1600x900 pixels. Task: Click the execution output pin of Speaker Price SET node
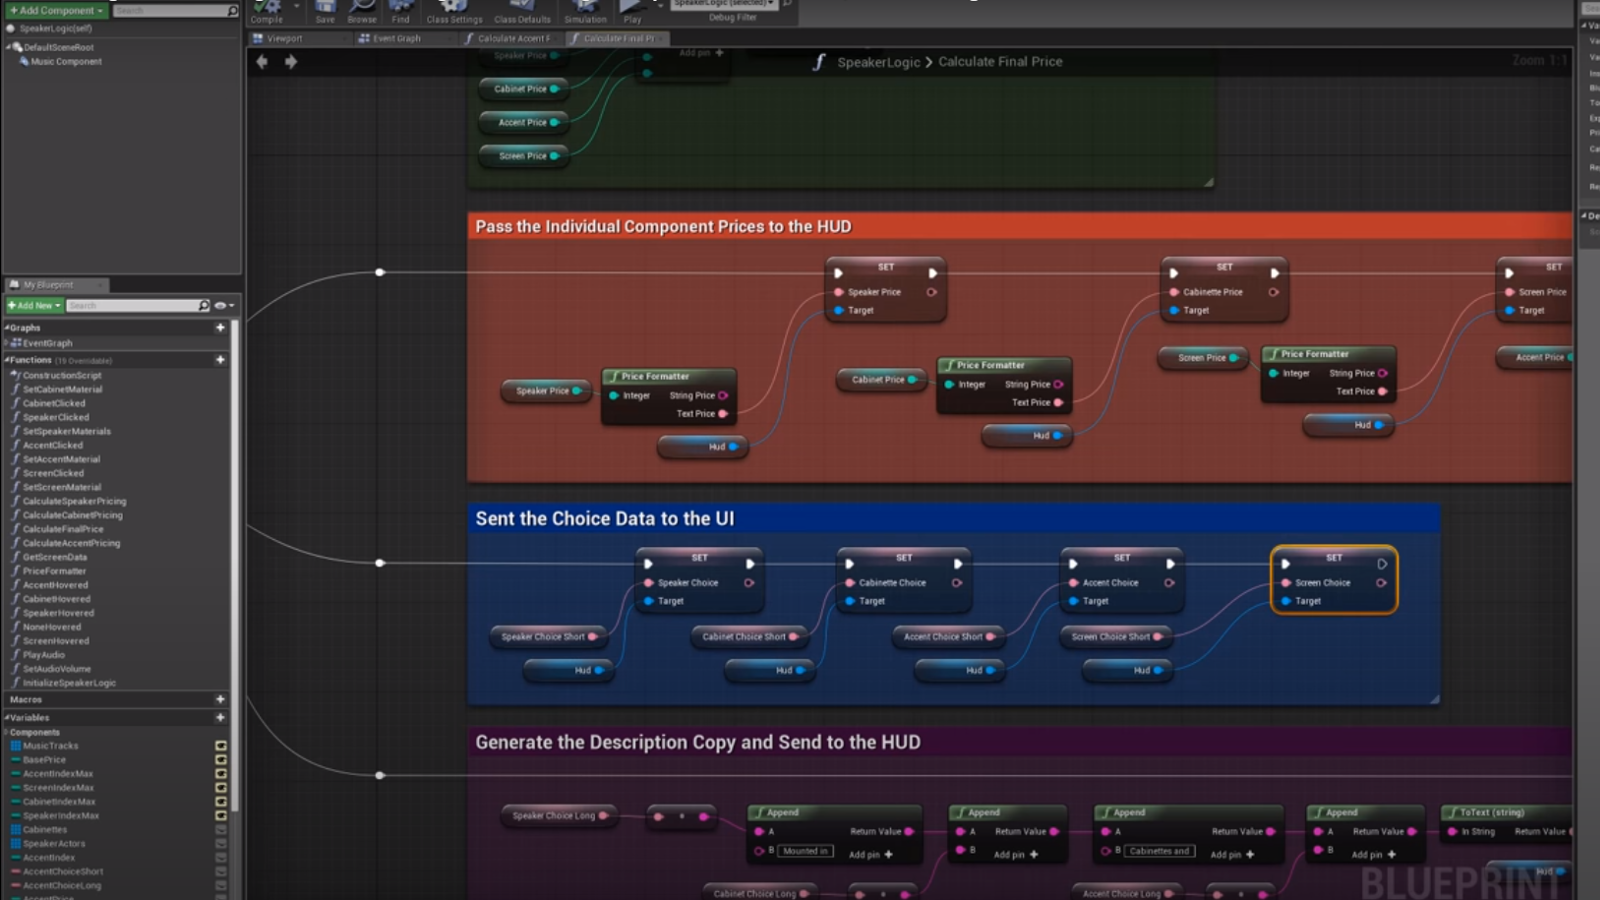pyautogui.click(x=932, y=273)
